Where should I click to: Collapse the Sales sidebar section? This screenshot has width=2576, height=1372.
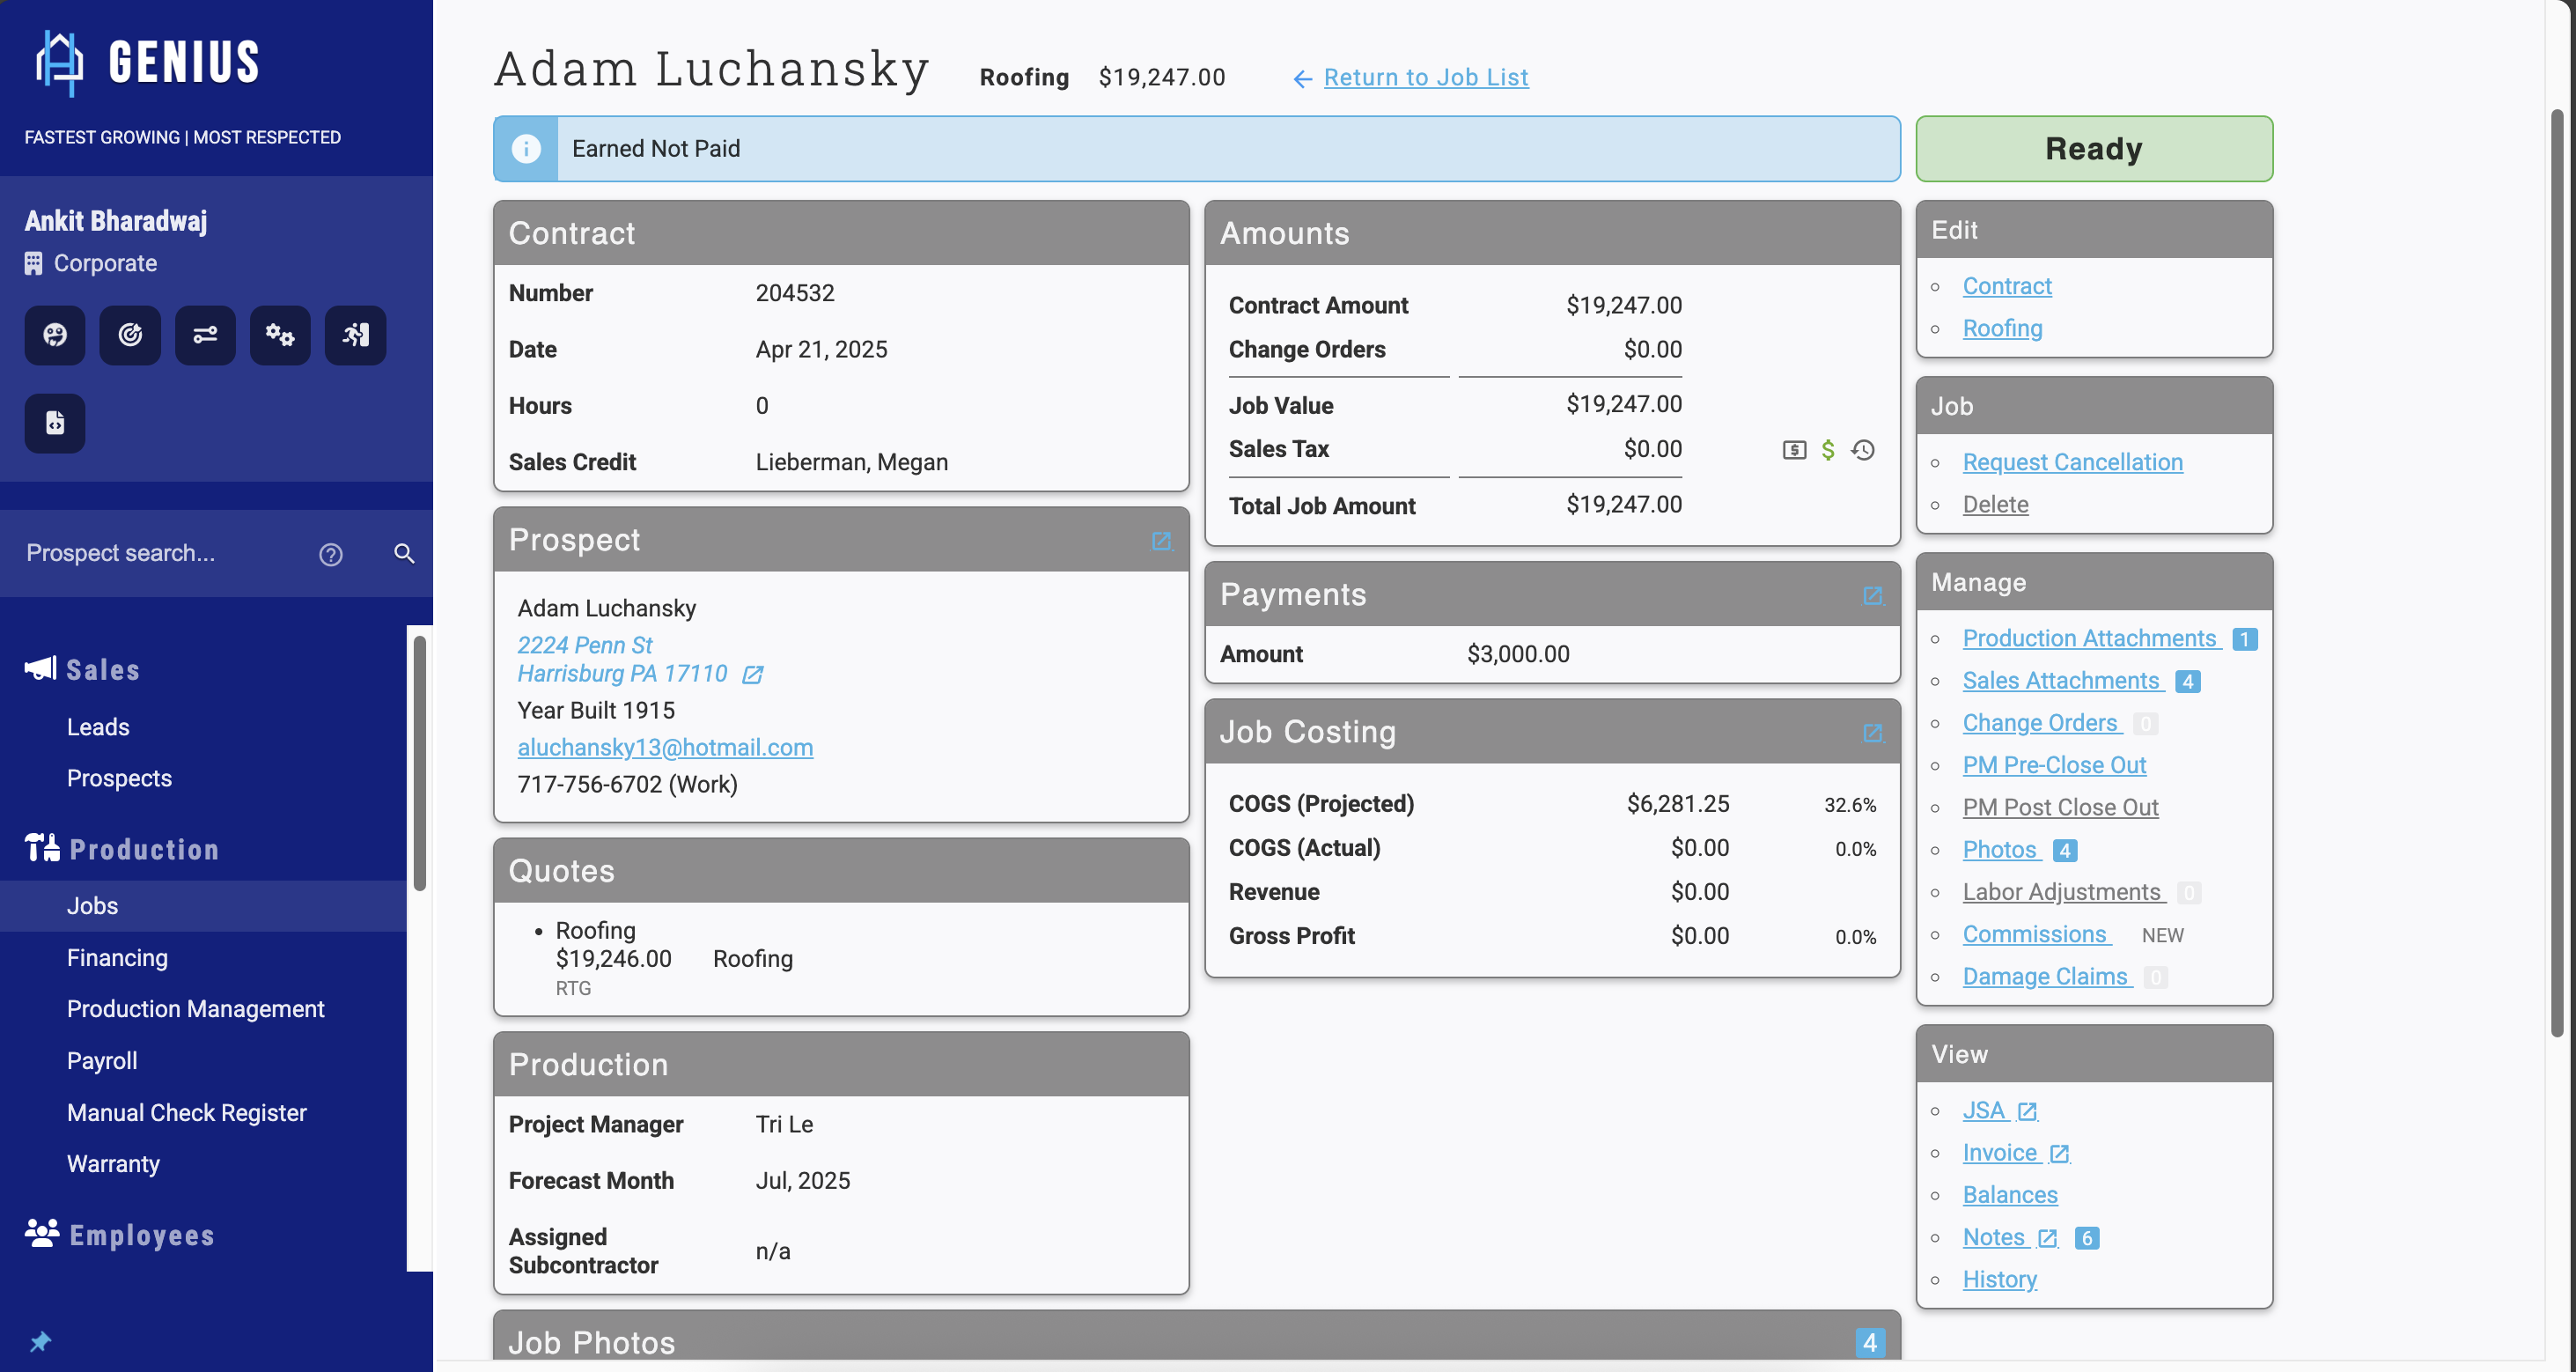click(103, 669)
